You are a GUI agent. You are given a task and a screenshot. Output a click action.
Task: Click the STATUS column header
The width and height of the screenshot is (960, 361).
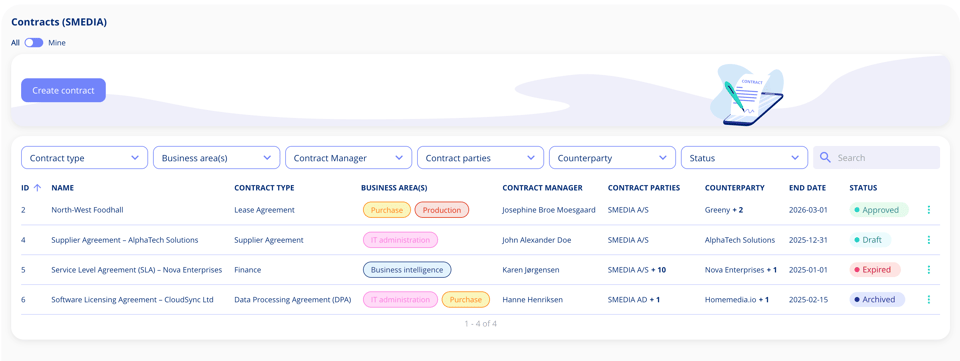click(863, 188)
